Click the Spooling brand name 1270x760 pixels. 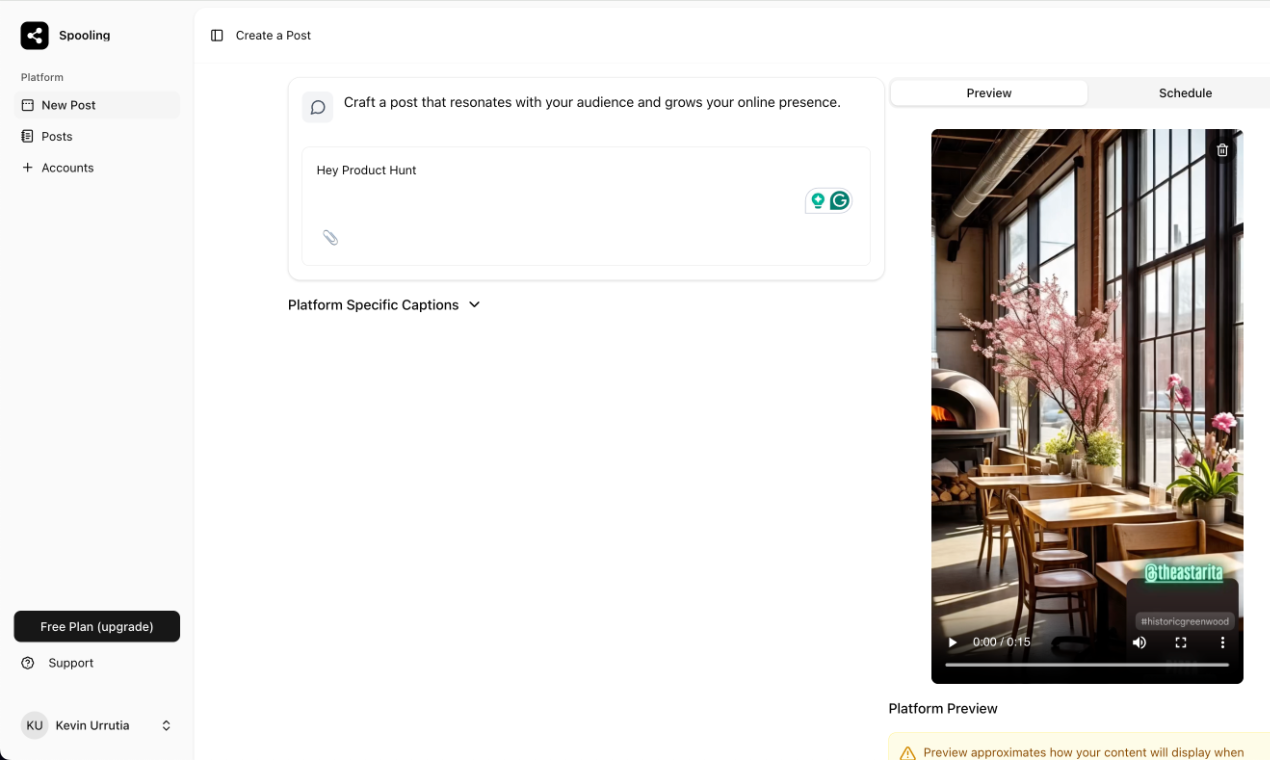click(x=85, y=36)
